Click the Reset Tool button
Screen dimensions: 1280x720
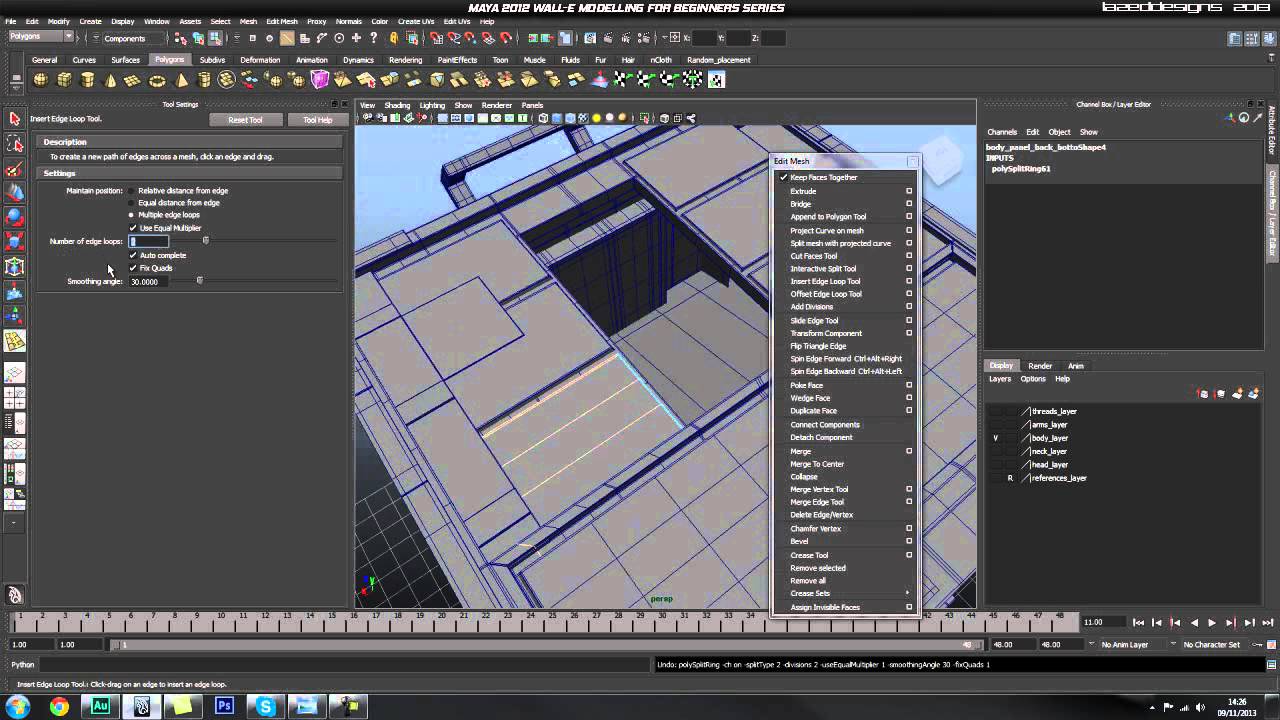click(245, 120)
